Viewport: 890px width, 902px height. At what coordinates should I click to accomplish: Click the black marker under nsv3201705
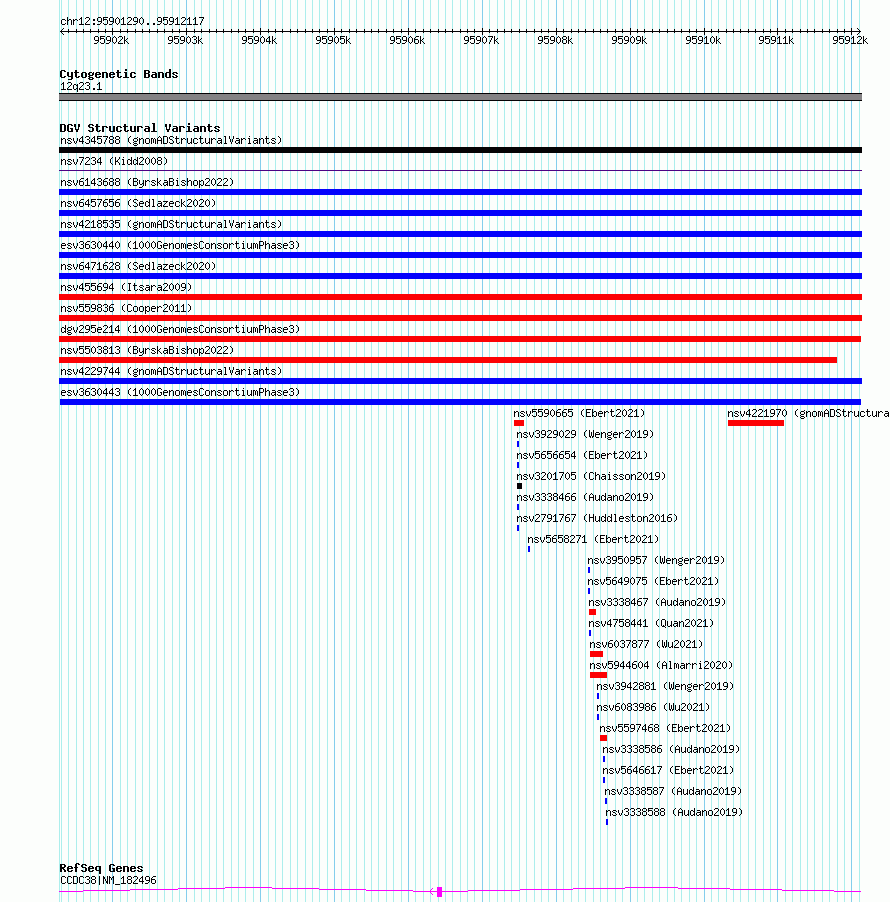coord(520,486)
